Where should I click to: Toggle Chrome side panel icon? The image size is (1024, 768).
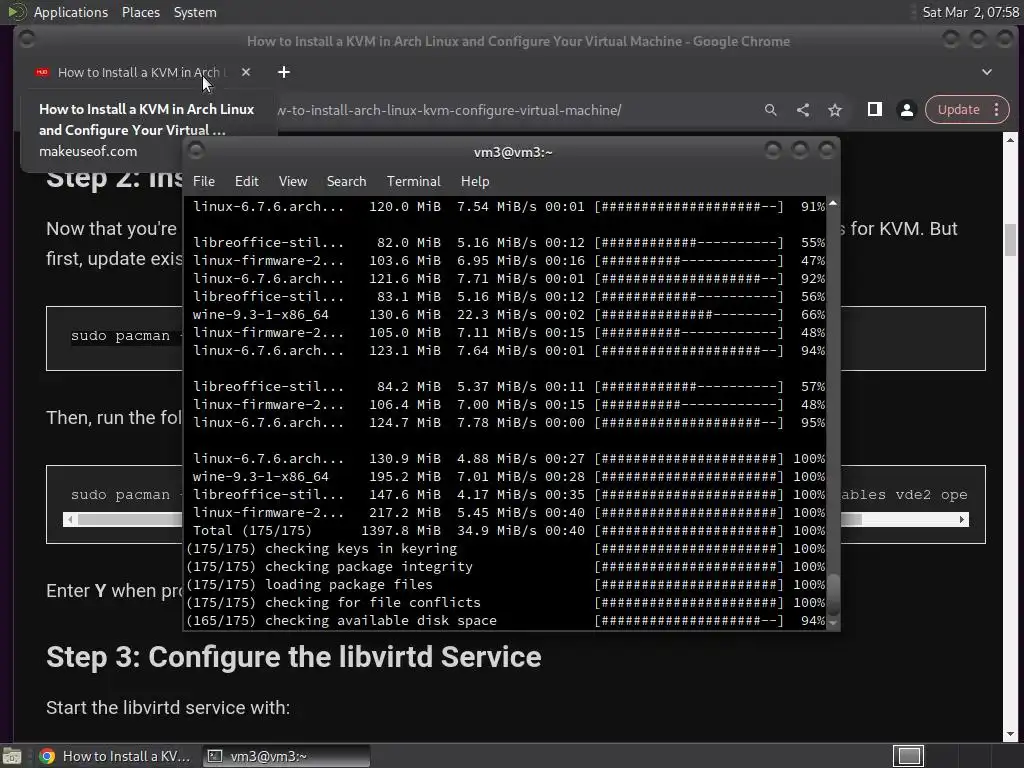click(874, 109)
